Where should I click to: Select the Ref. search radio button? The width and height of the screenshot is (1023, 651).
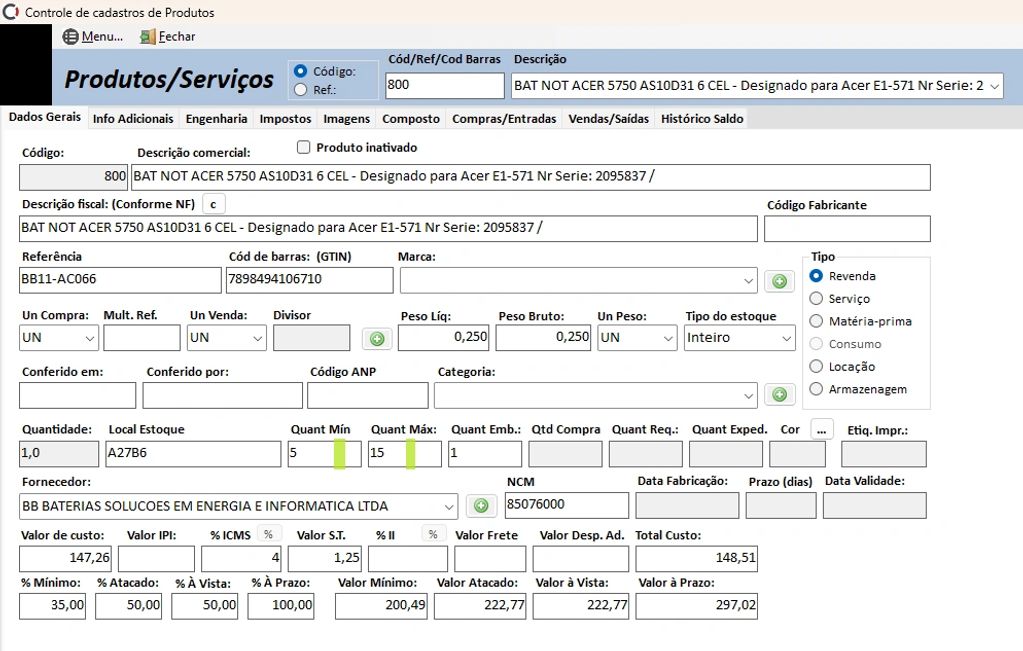tap(301, 90)
